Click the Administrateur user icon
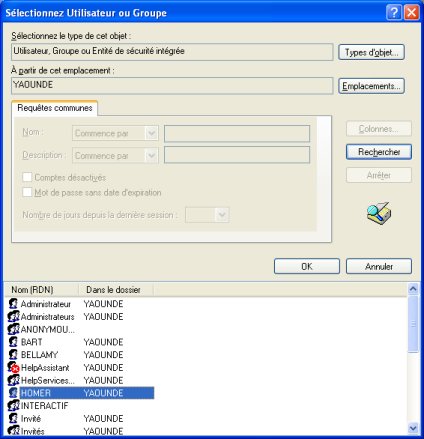424x439 pixels. pos(13,304)
